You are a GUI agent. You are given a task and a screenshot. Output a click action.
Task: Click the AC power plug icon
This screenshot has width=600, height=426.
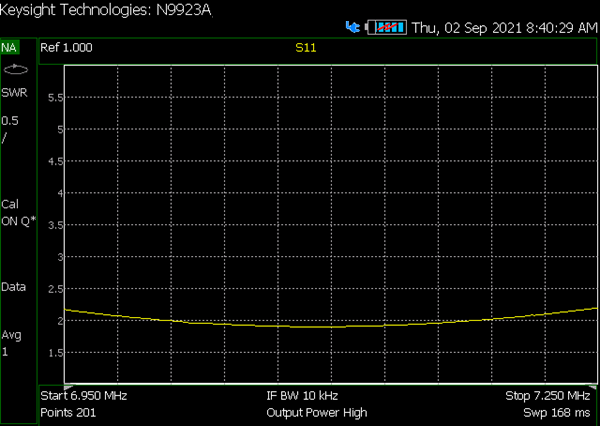(x=352, y=27)
